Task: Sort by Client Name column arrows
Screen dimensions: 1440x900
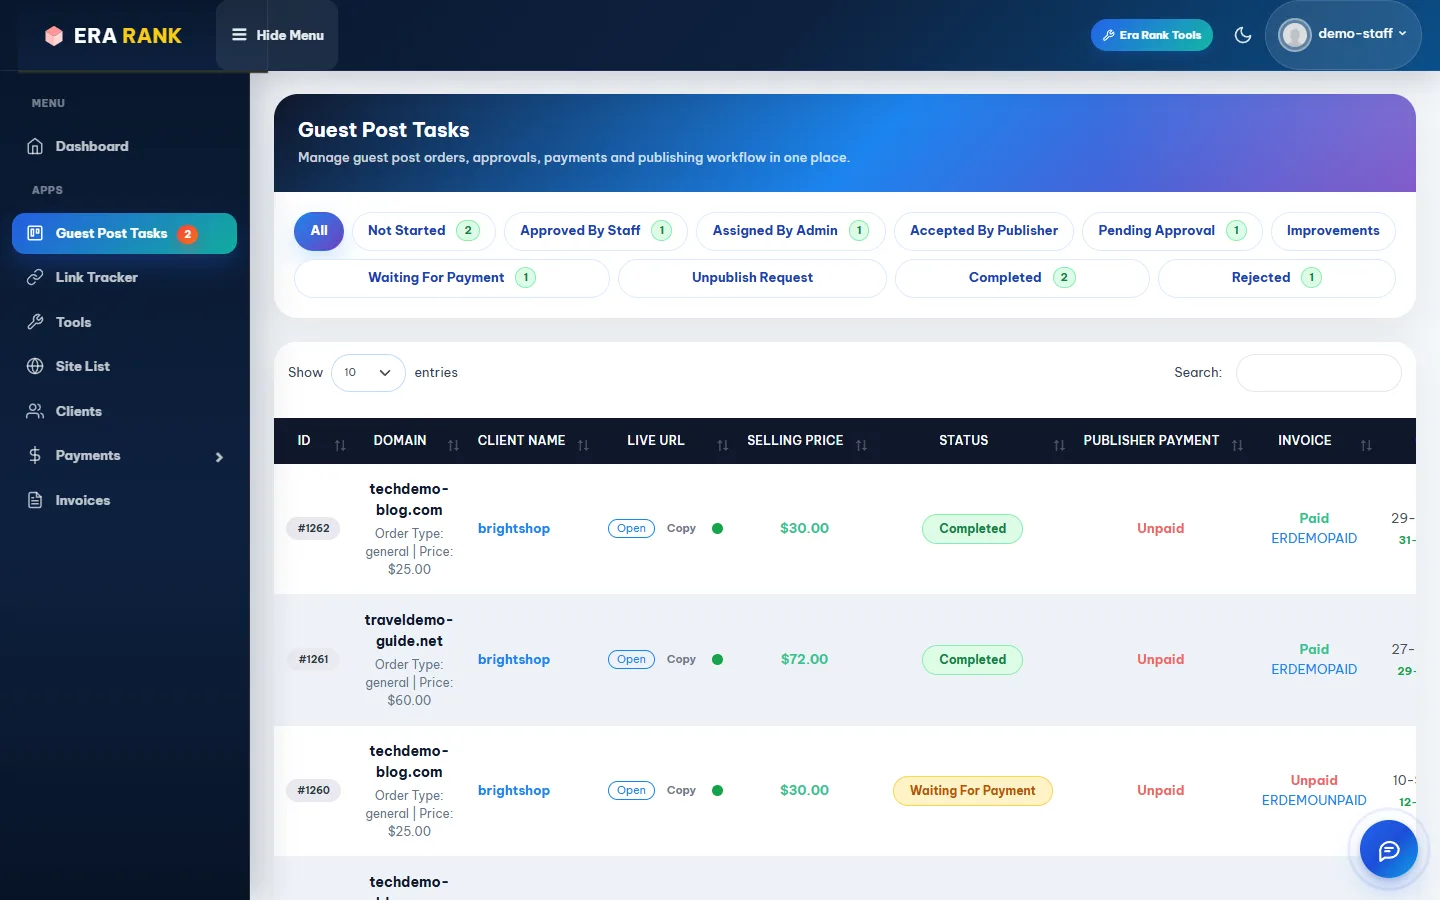Action: point(583,446)
